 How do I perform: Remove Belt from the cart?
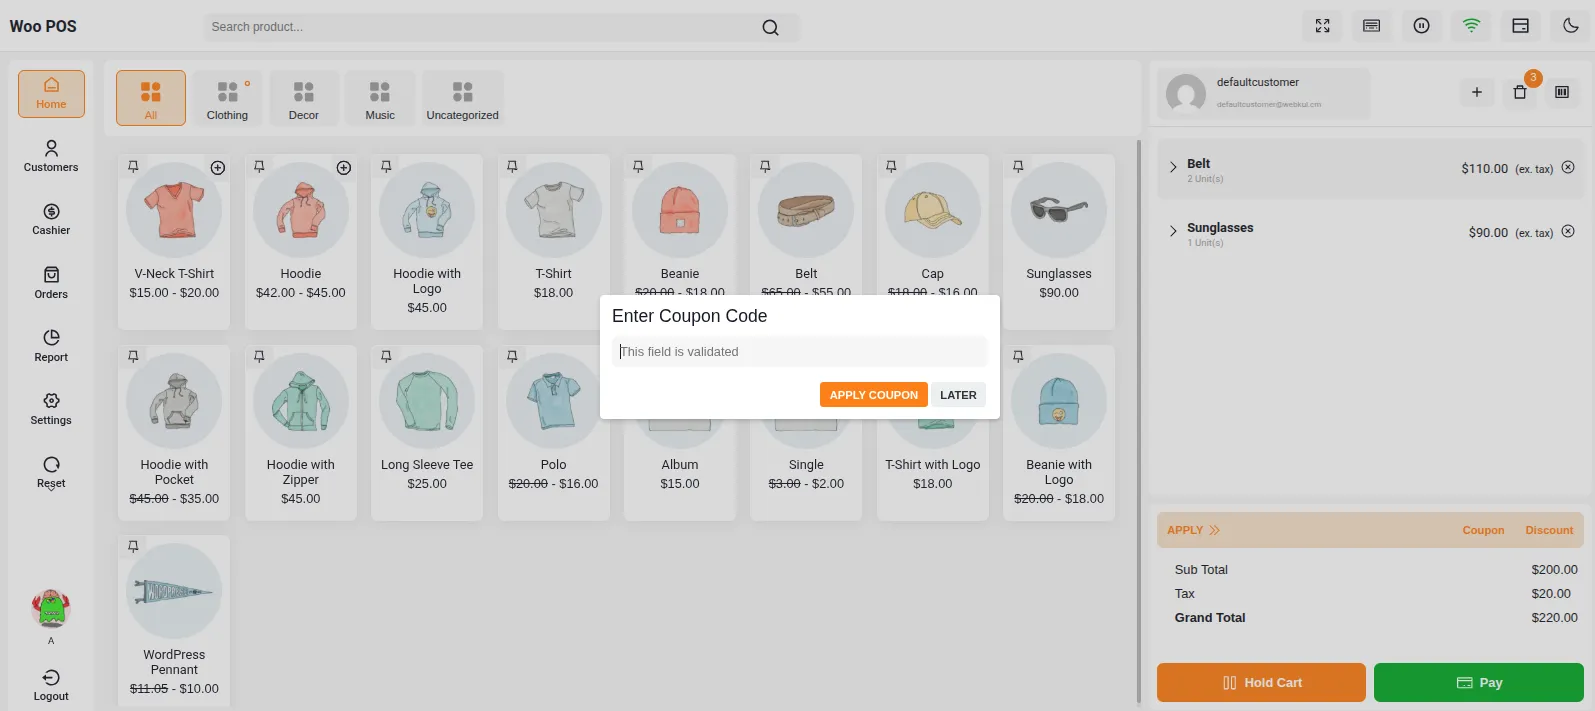pos(1568,168)
